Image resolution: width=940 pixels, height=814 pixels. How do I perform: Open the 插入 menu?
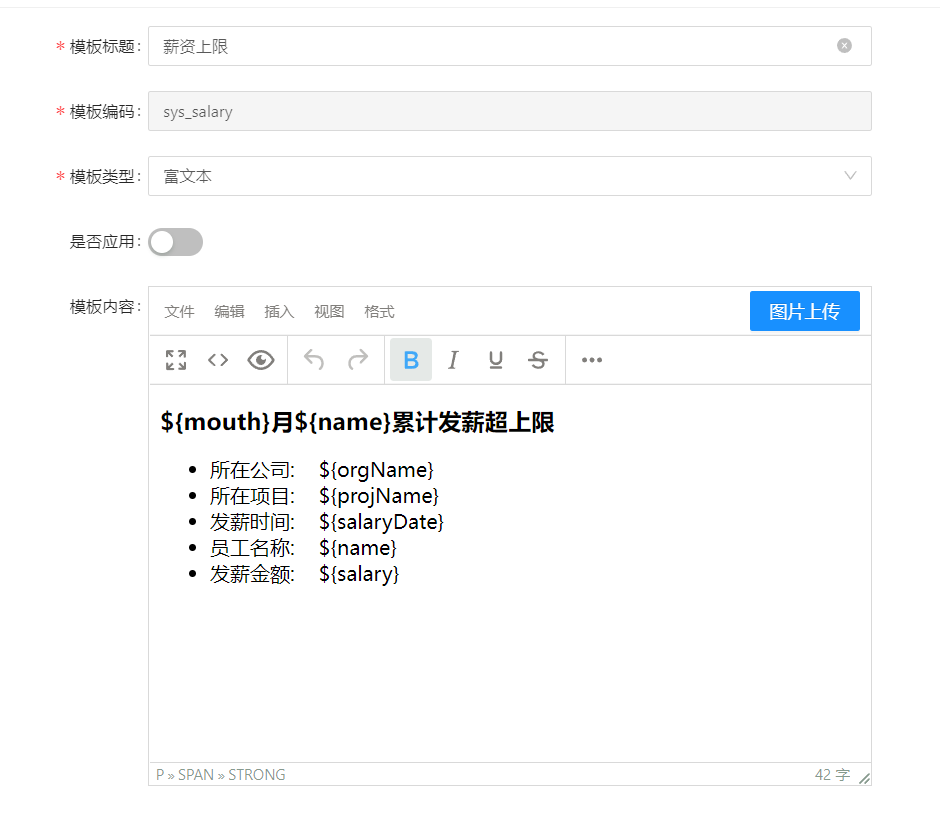coord(279,312)
